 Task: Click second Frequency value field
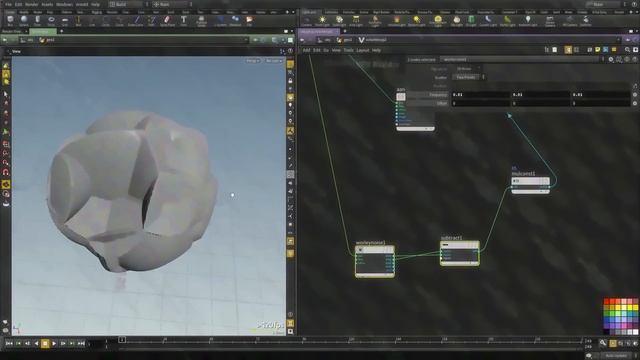tap(540, 95)
